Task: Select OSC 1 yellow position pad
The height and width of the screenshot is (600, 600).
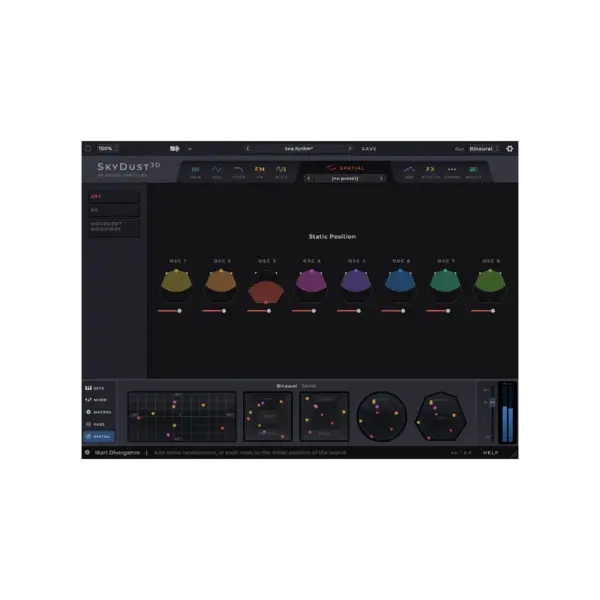Action: point(176,285)
